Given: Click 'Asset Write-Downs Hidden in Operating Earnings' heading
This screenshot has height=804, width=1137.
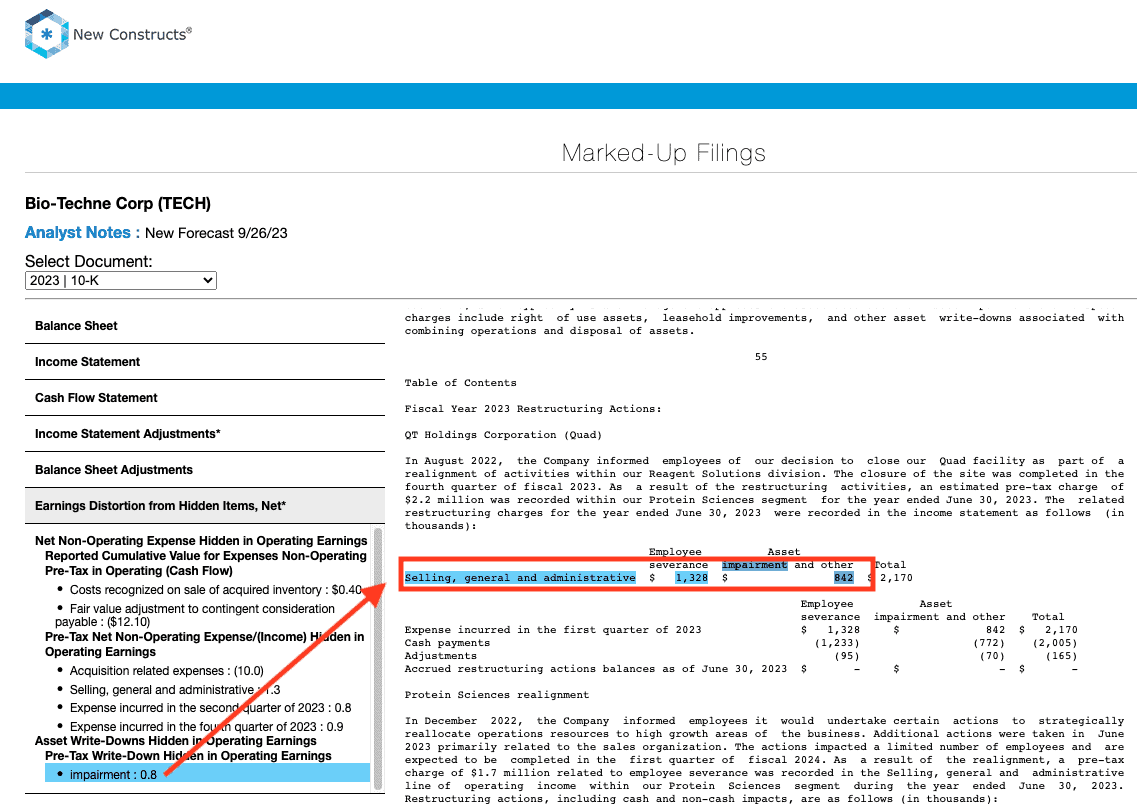Looking at the screenshot, I should [x=175, y=741].
